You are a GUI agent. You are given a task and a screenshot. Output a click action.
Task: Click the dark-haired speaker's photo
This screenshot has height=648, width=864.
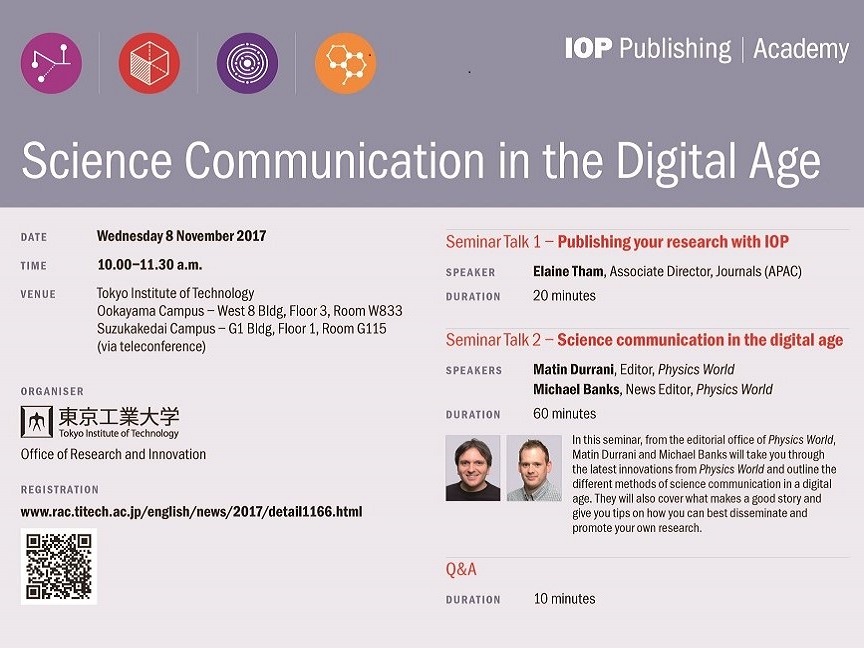coord(473,468)
